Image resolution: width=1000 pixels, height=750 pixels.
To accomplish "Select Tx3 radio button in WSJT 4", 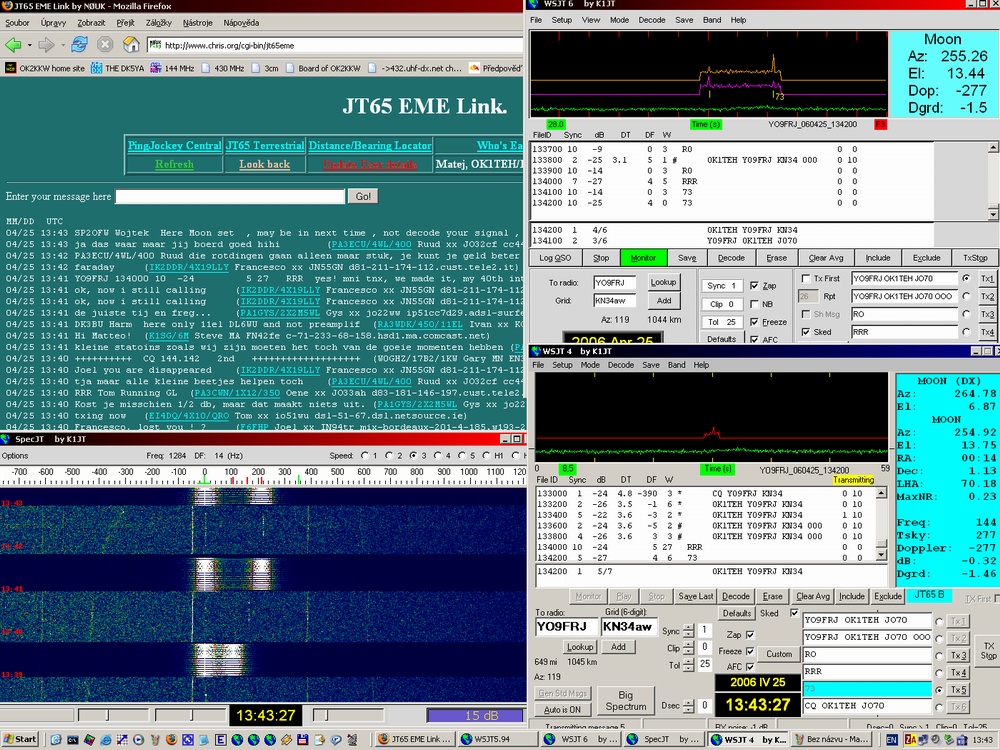I will point(939,656).
